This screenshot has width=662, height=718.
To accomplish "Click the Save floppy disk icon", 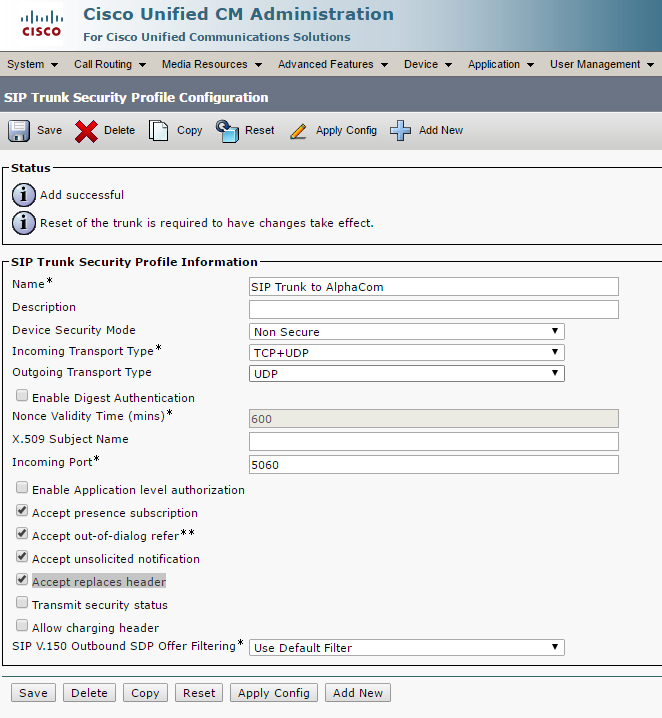I will pos(19,131).
